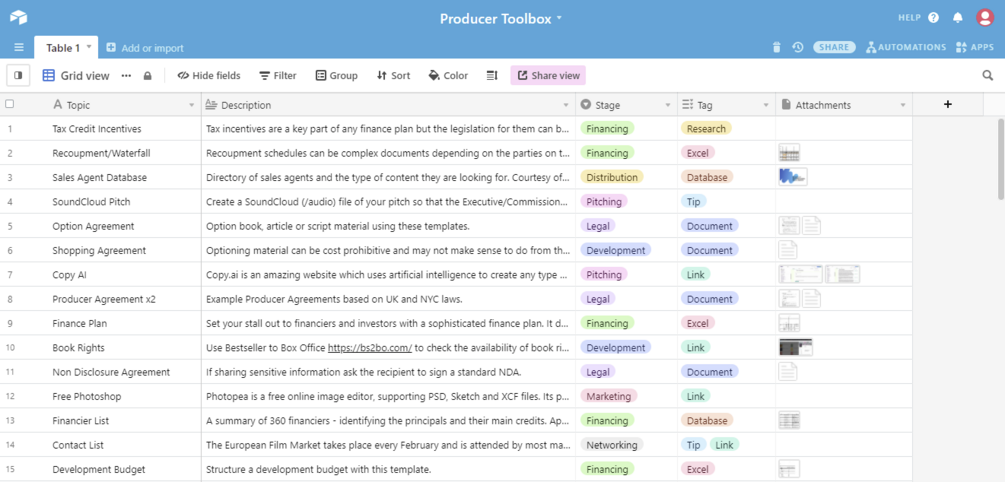Open Description column dropdown arrow
Image resolution: width=1005 pixels, height=482 pixels.
(x=566, y=105)
